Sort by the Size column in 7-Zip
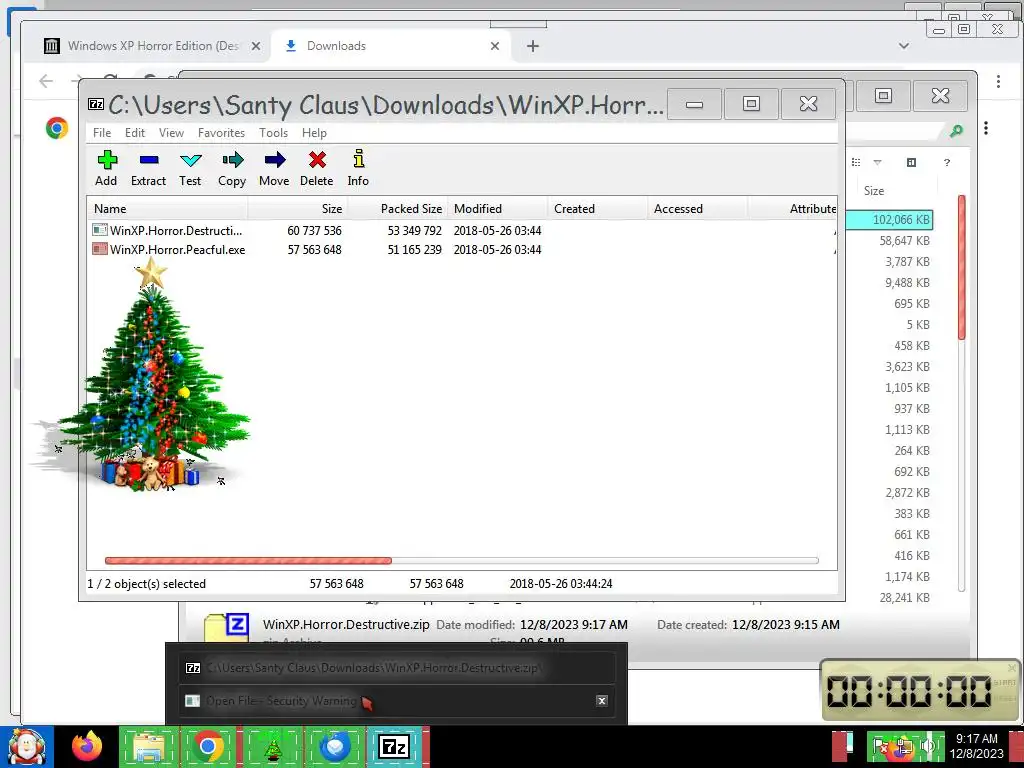 tap(298, 209)
